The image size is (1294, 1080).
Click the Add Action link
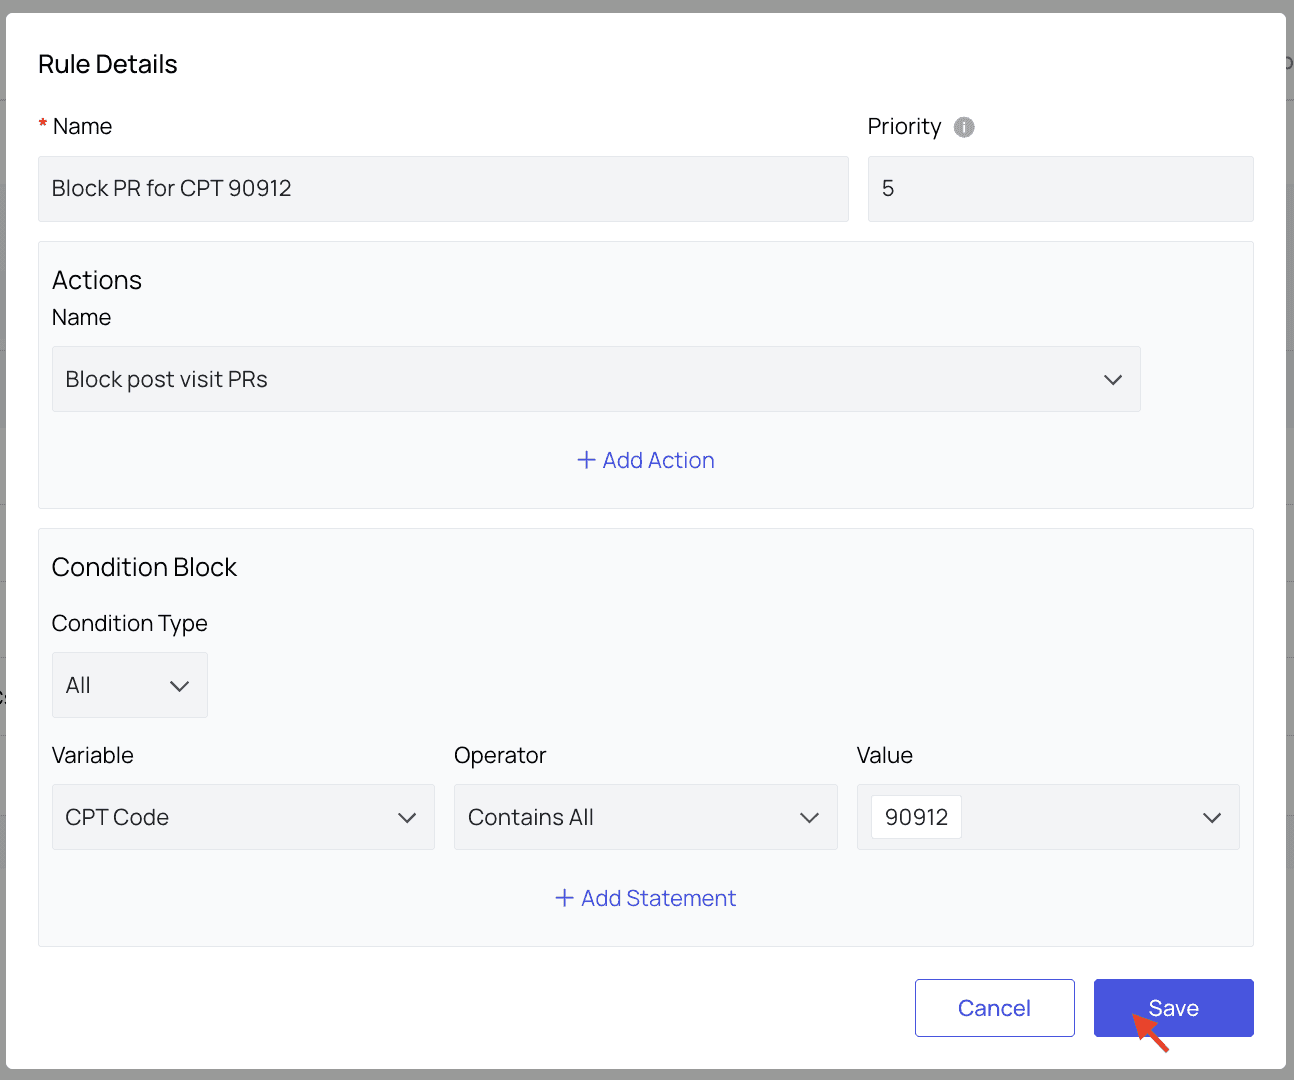tap(658, 460)
